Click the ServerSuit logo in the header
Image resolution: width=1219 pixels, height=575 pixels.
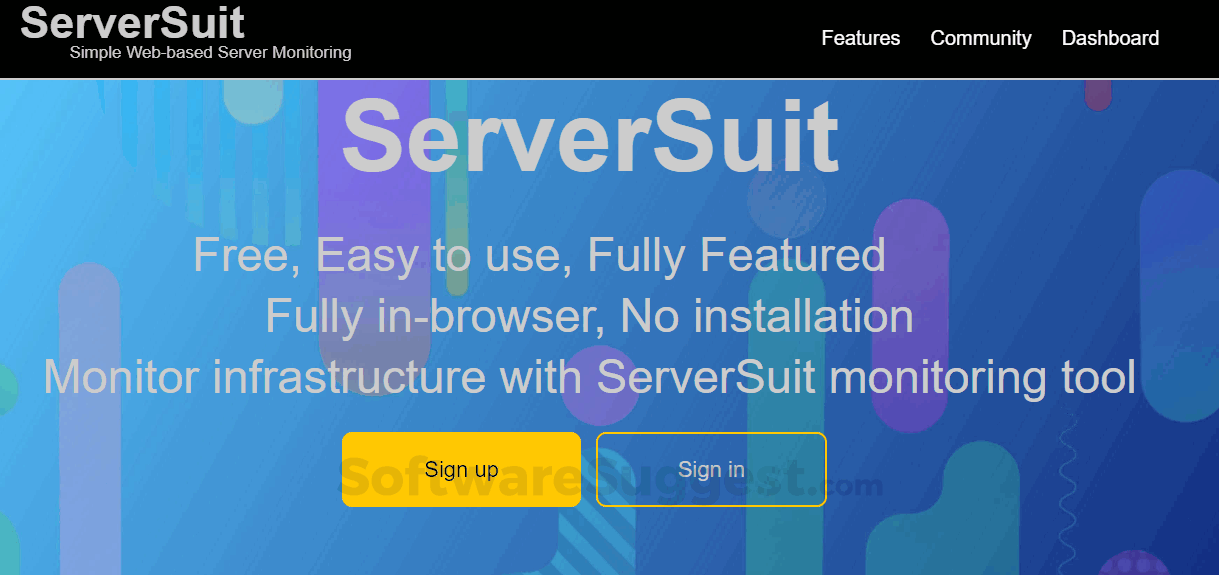coord(132,23)
